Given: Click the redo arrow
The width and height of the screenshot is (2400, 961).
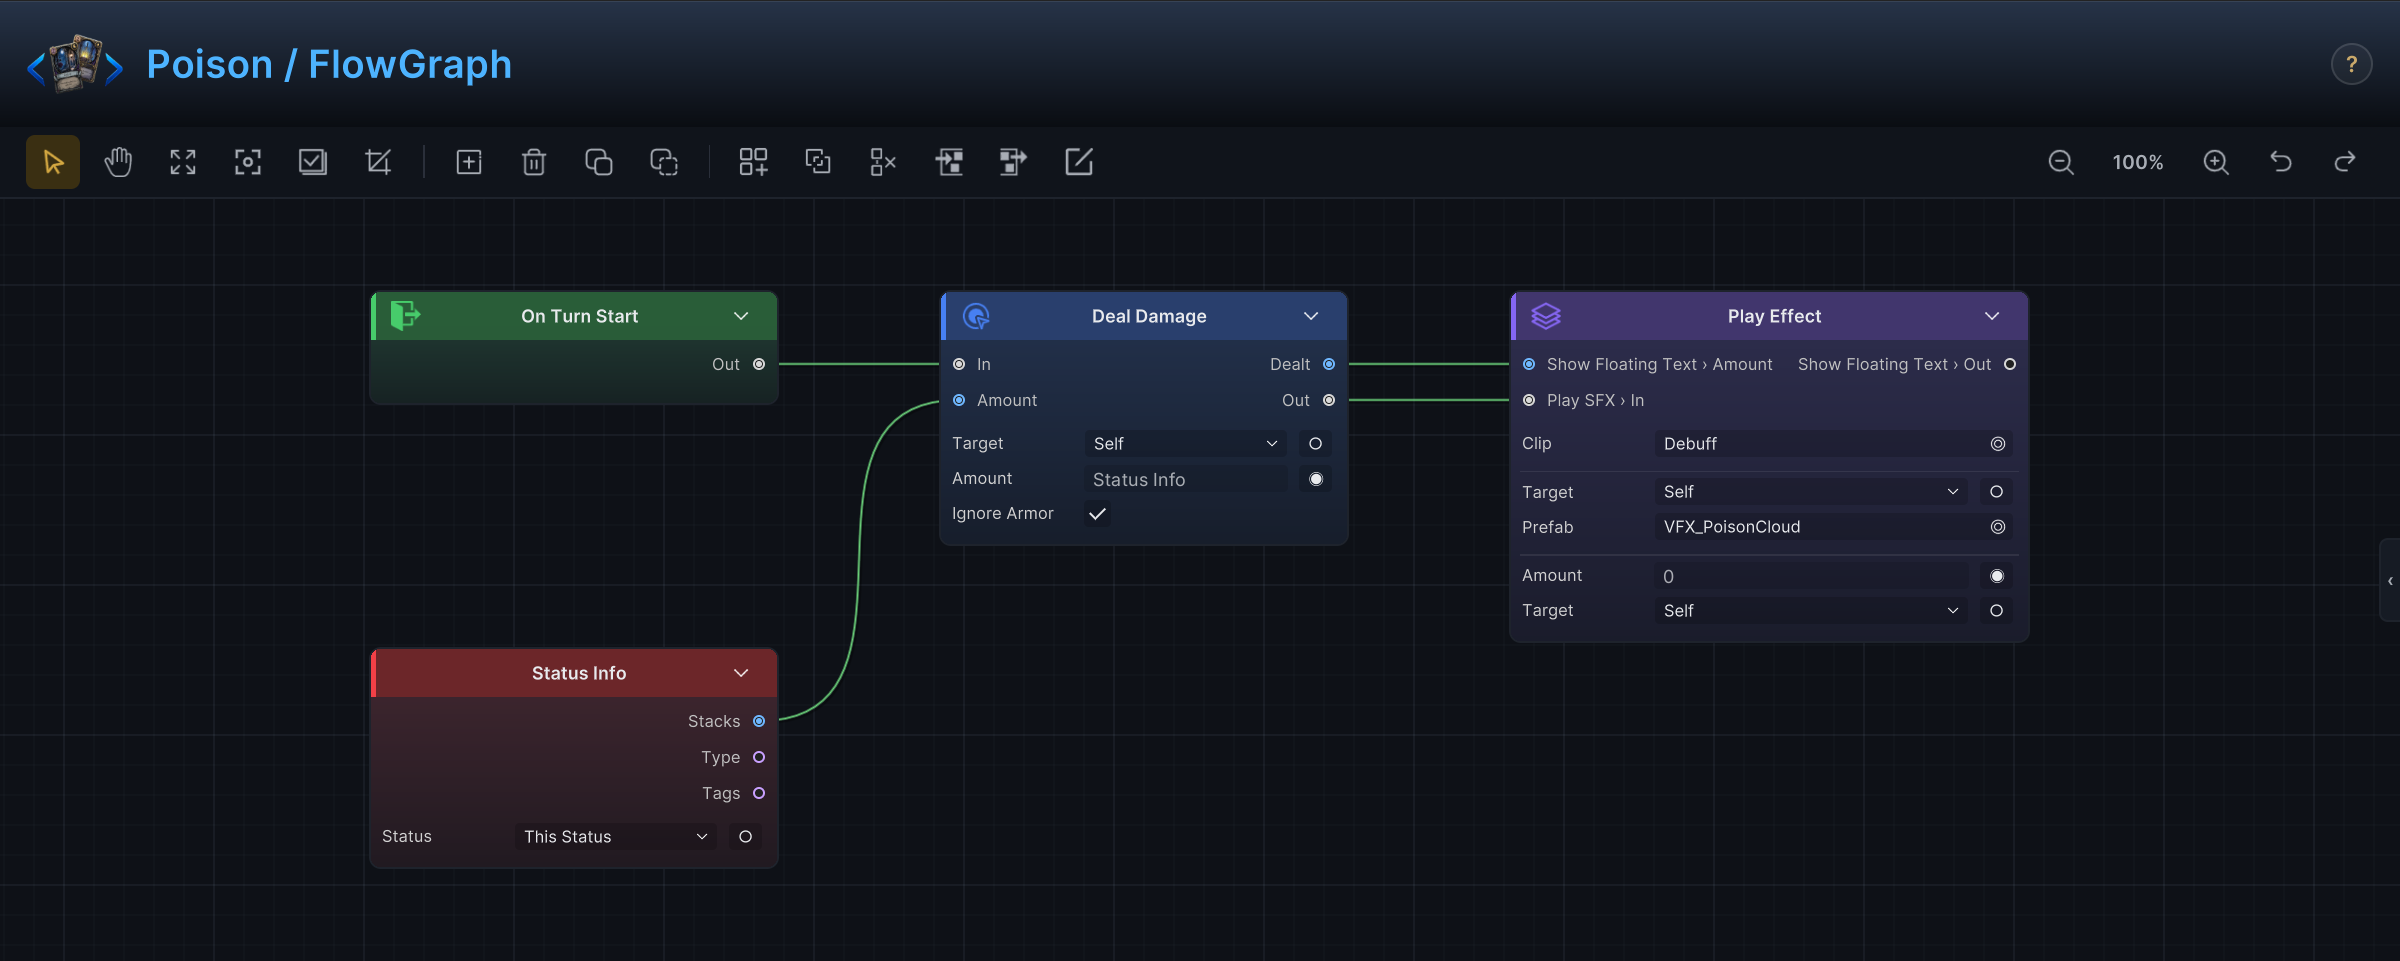Looking at the screenshot, I should coord(2345,162).
